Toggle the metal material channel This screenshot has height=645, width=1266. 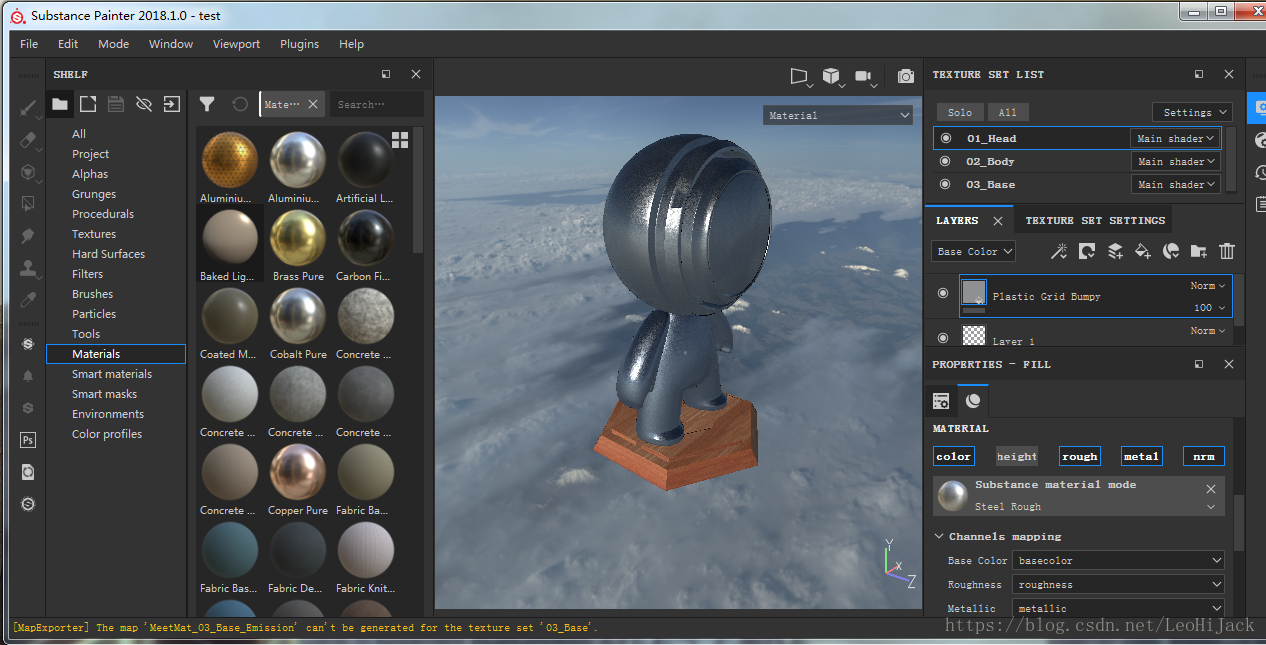pyautogui.click(x=1141, y=456)
